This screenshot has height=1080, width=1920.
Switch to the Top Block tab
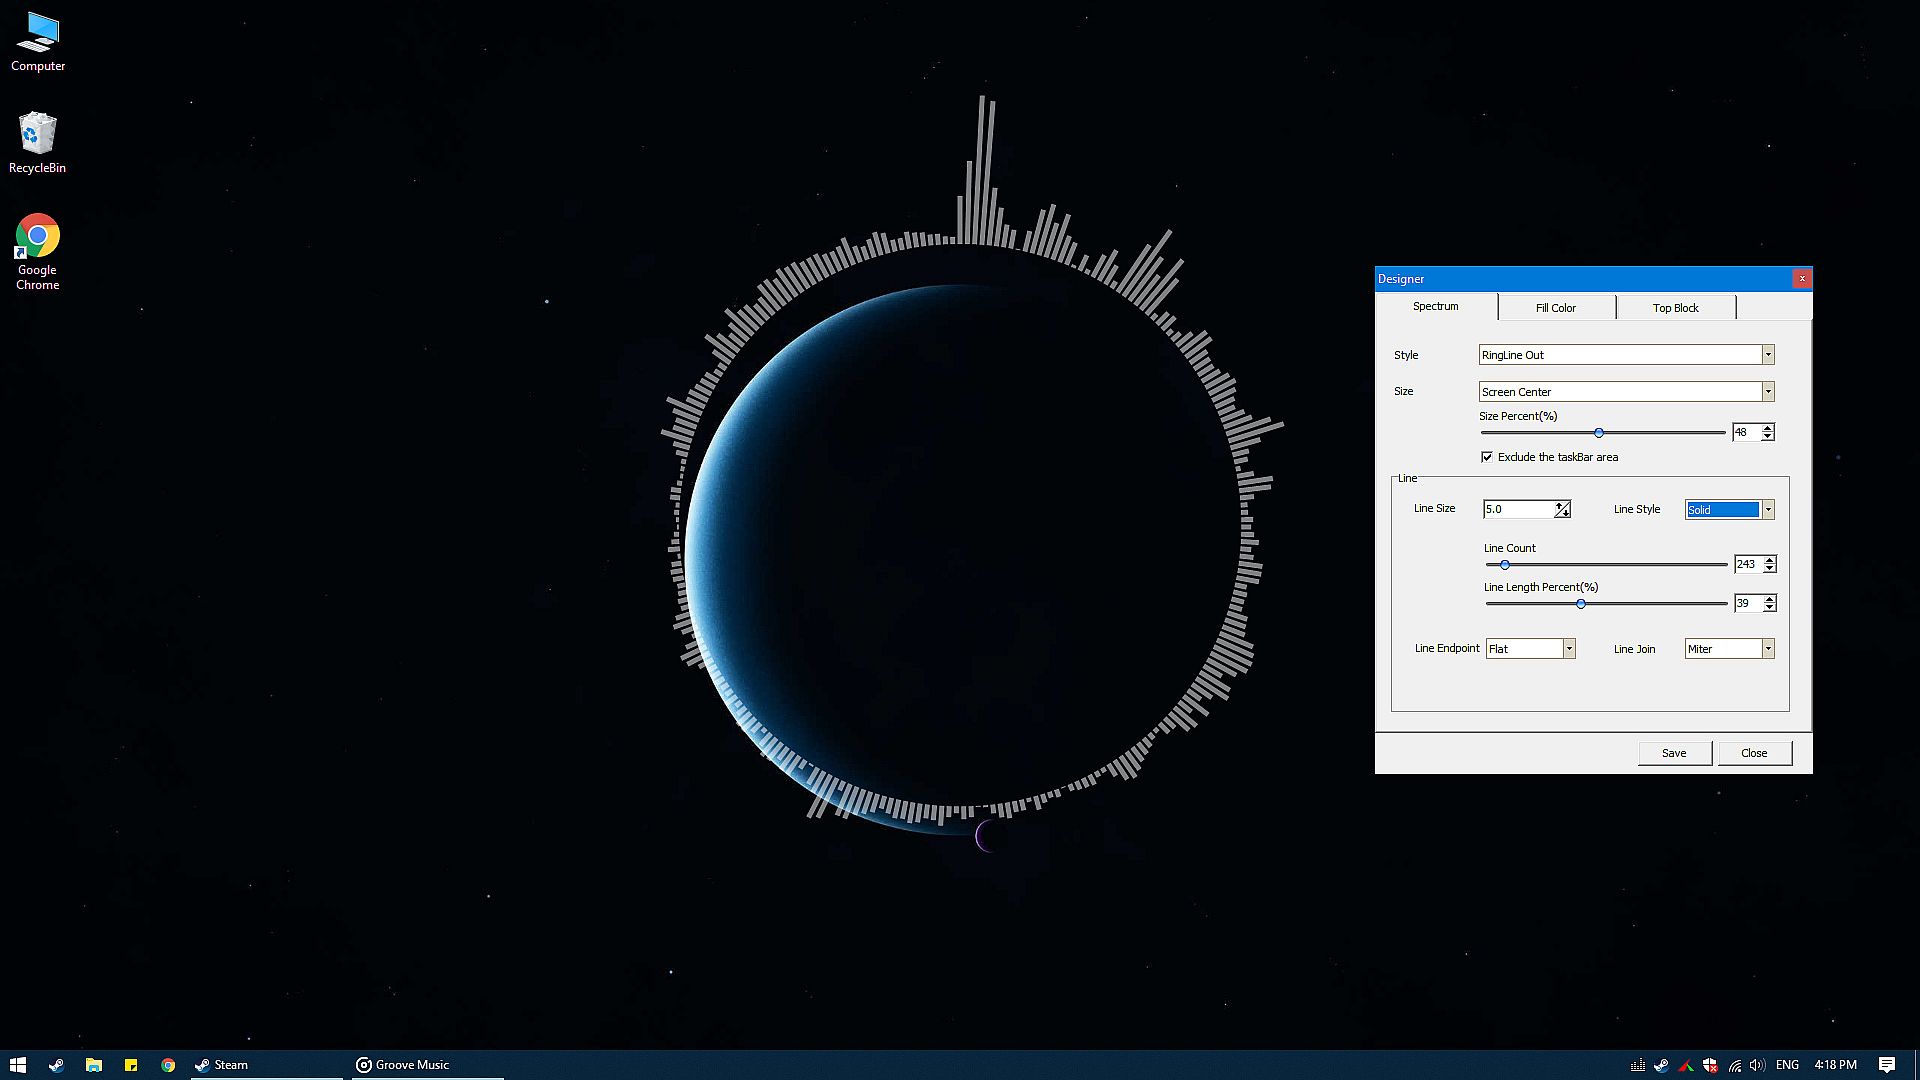1675,308
